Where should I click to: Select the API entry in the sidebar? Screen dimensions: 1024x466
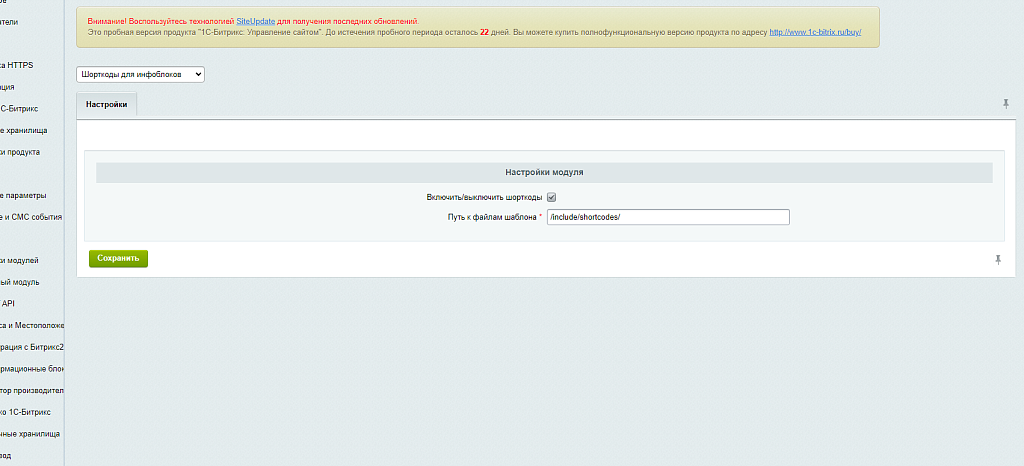tap(8, 304)
